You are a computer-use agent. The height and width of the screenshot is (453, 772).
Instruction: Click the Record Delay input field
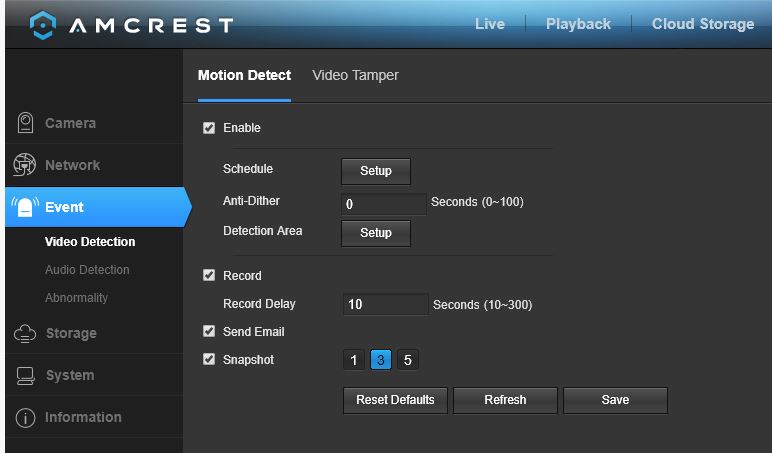386,304
